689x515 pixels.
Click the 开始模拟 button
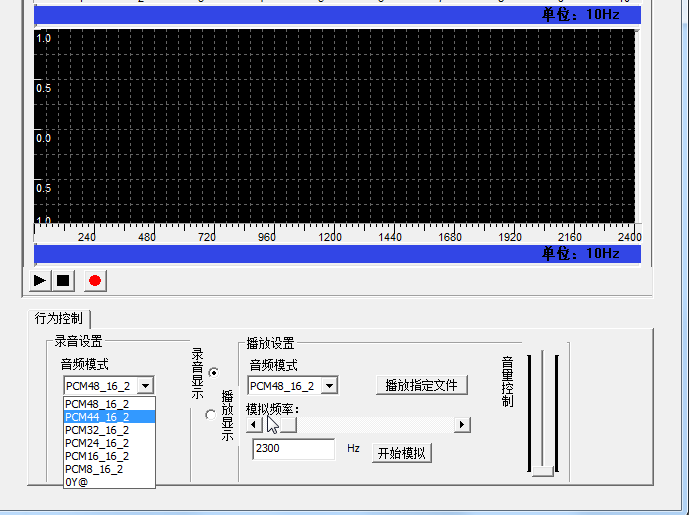tap(401, 453)
